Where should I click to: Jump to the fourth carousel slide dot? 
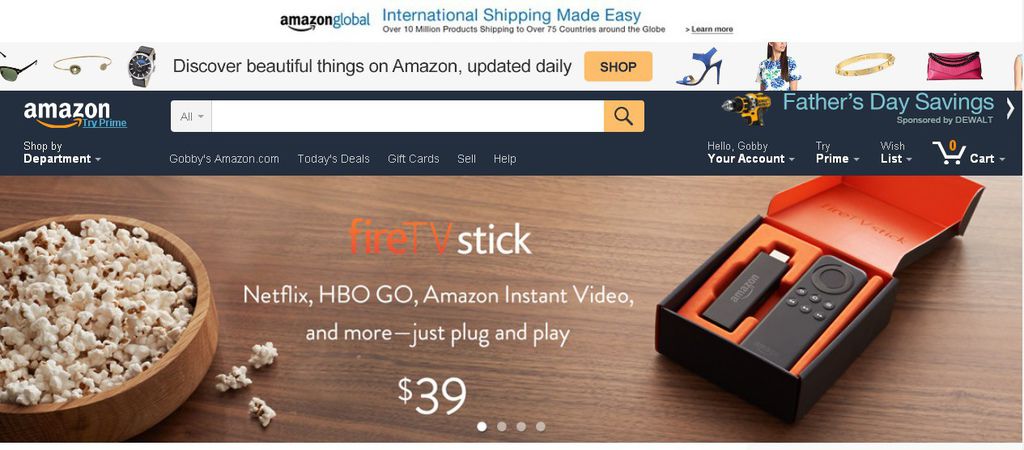coord(541,426)
